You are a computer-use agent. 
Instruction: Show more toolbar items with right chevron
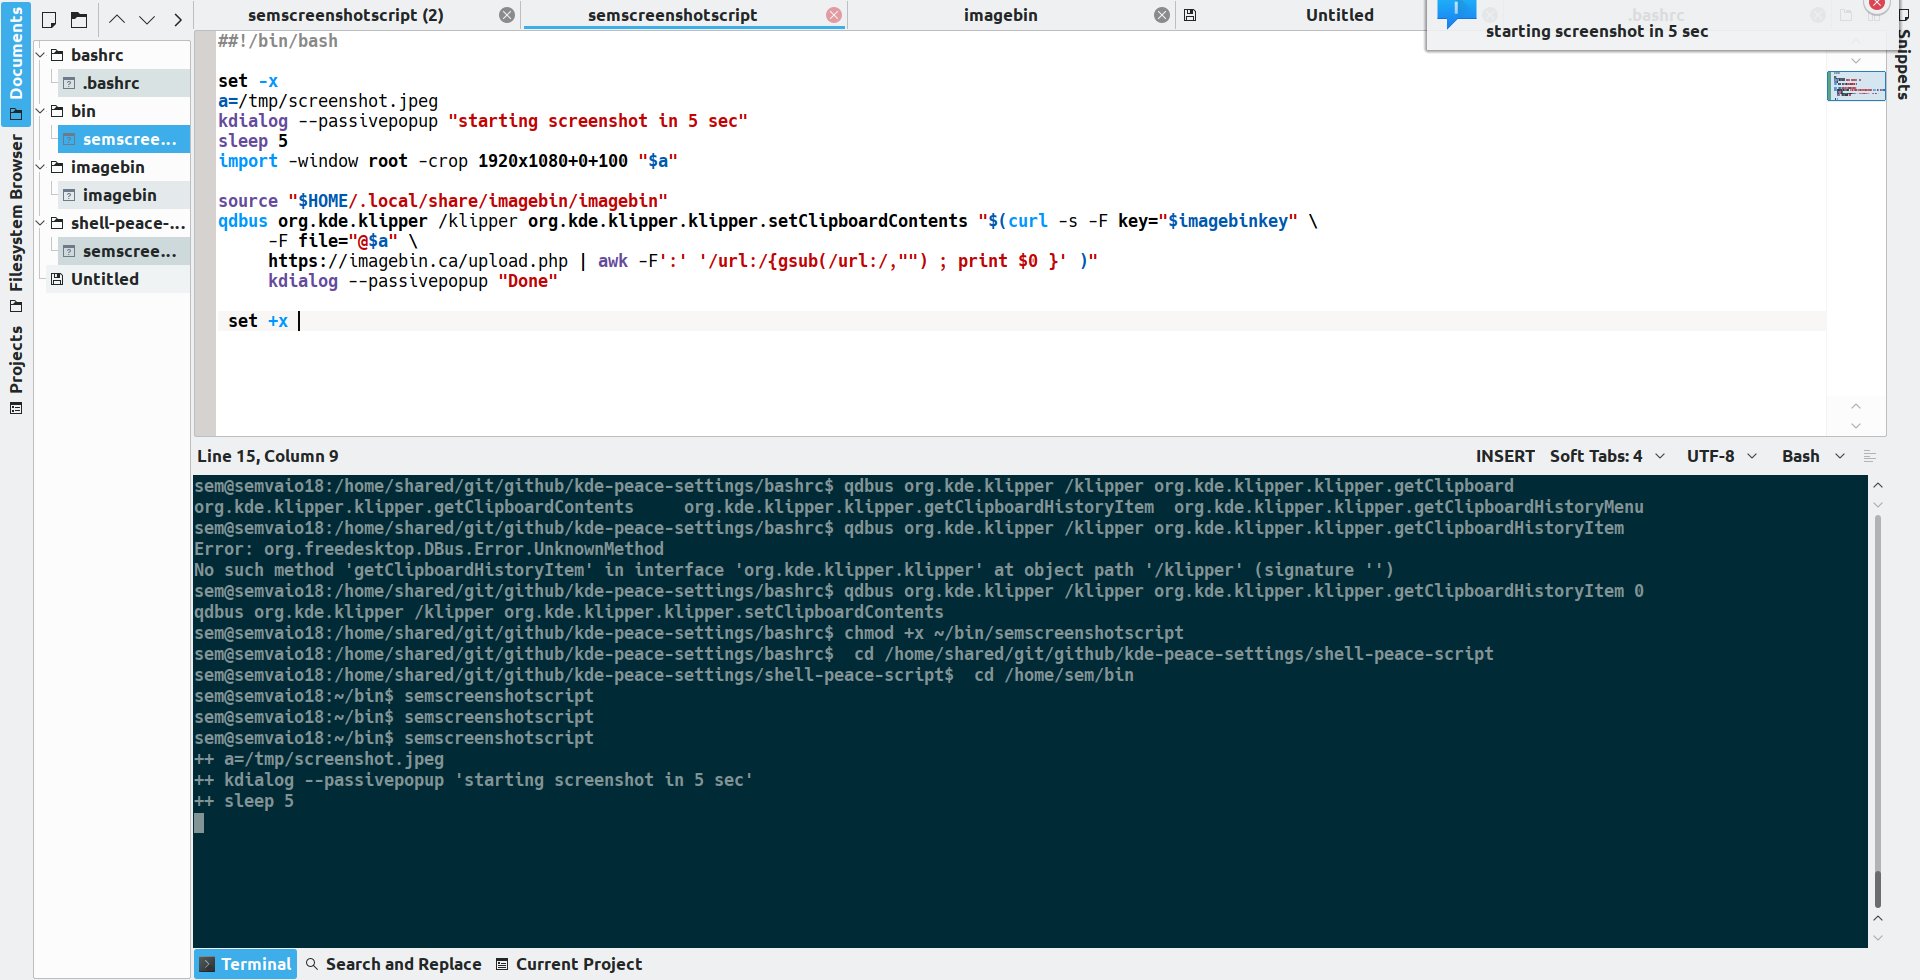178,19
